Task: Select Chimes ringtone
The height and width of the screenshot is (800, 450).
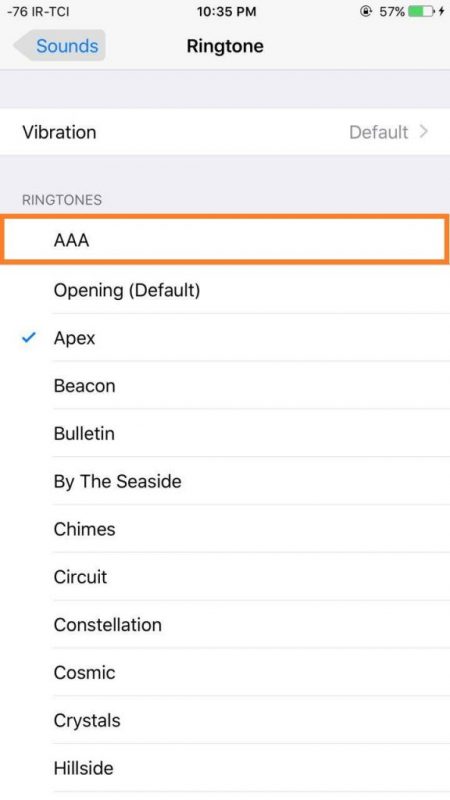Action: (x=225, y=529)
